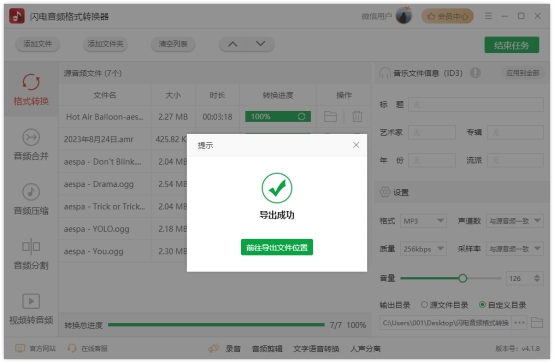Select the 2023年8月24日.amr file row
Viewport: 554px width, 363px height.
pos(123,139)
